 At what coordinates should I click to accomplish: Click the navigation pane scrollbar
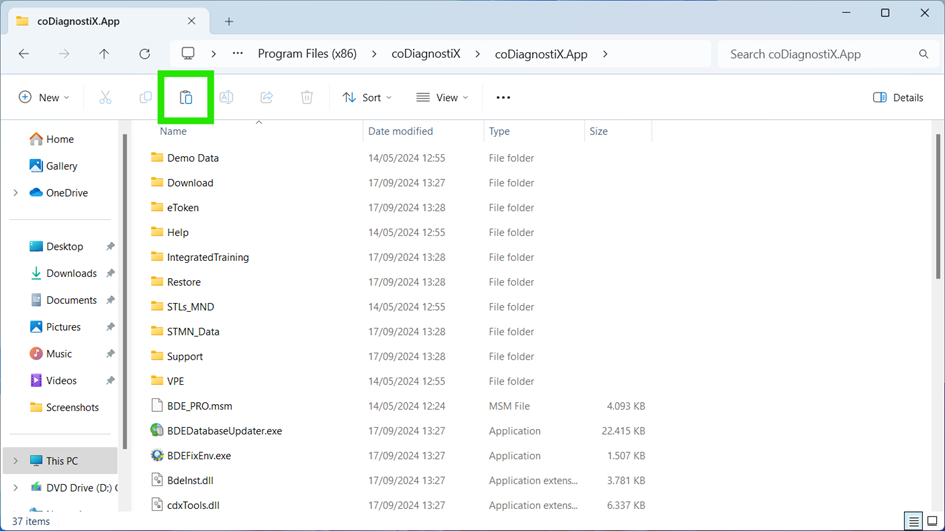125,292
